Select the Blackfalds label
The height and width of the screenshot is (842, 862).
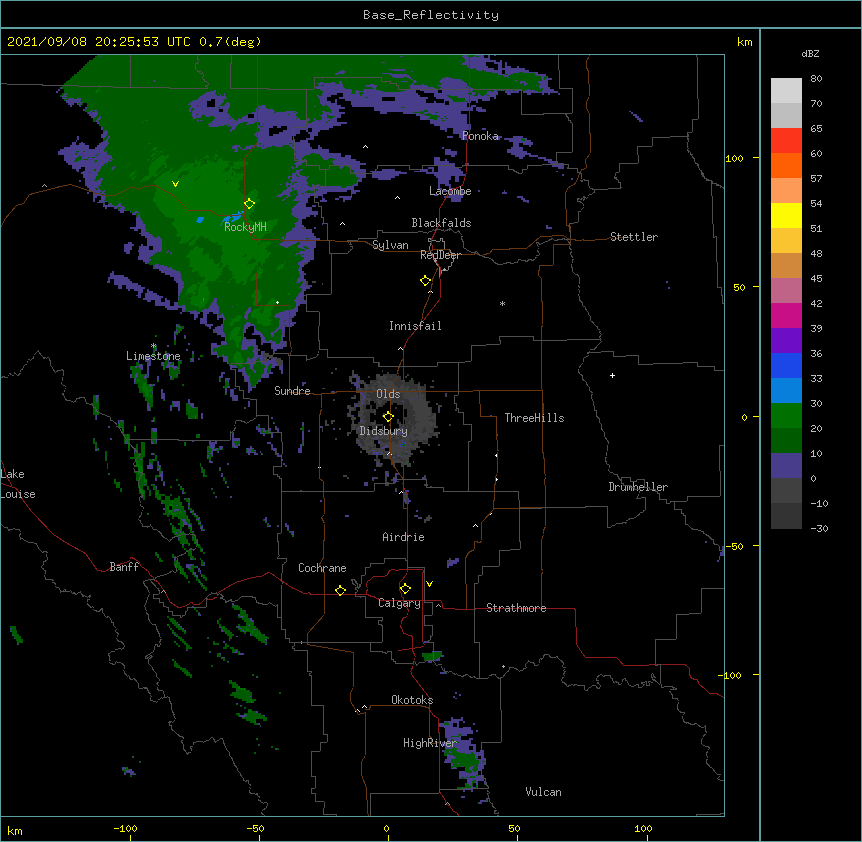click(x=441, y=223)
